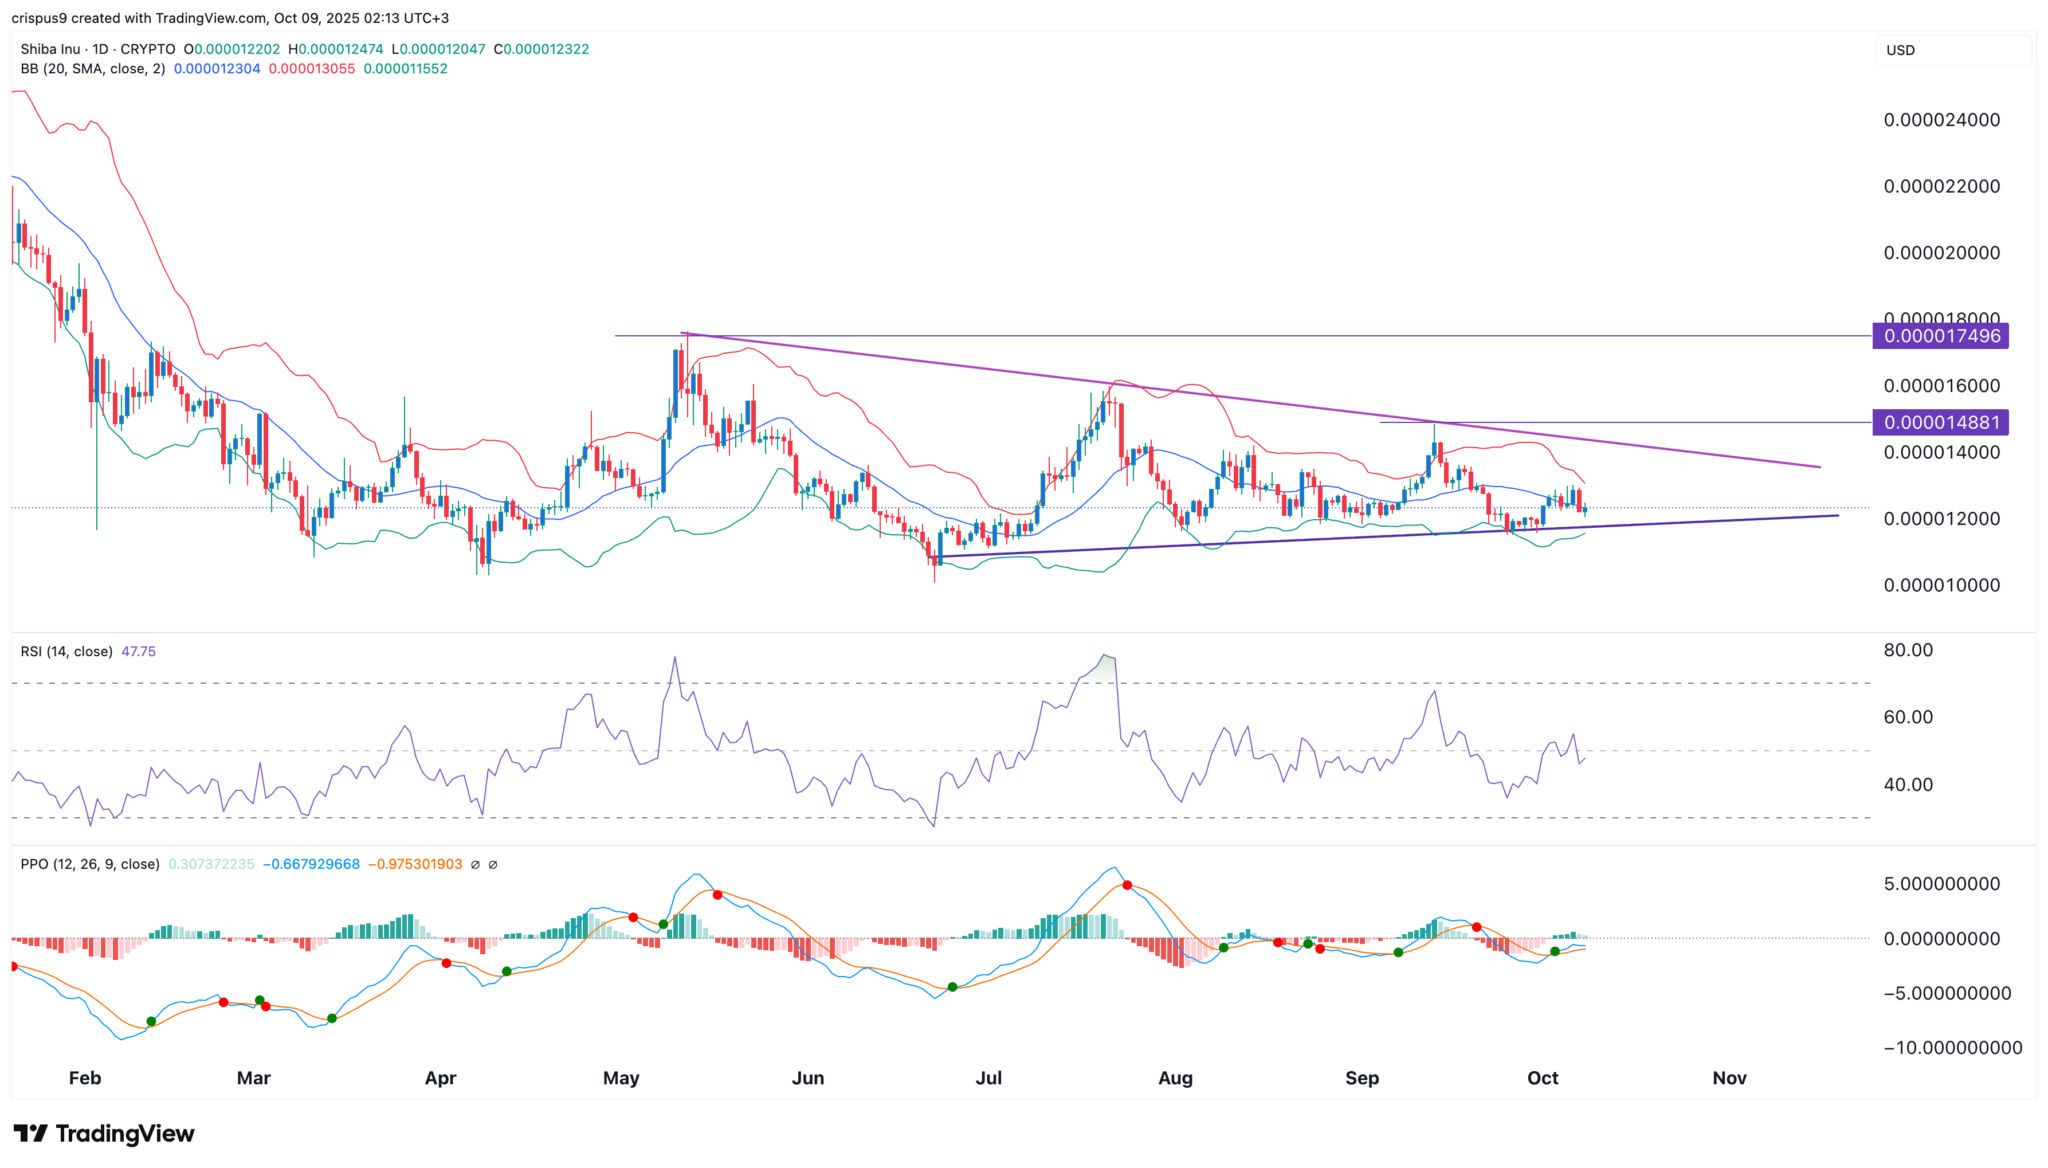Click the latest green PPO crossover dot near Oct
This screenshot has width=2048, height=1168.
point(1554,951)
